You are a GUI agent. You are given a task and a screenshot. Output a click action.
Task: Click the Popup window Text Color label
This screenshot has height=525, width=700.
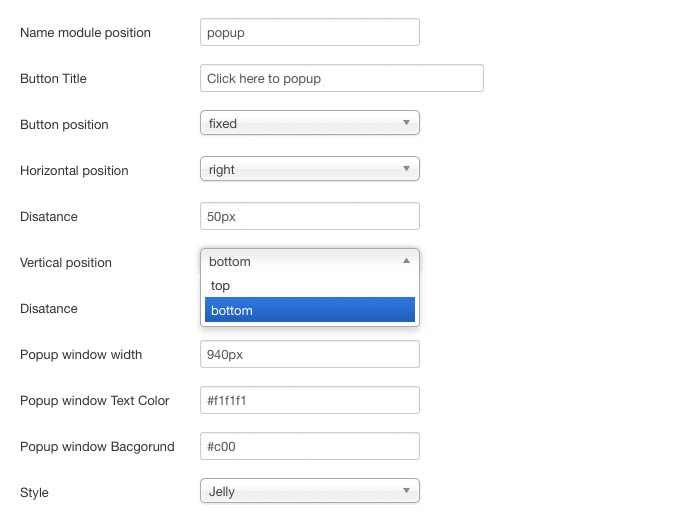[x=95, y=401]
